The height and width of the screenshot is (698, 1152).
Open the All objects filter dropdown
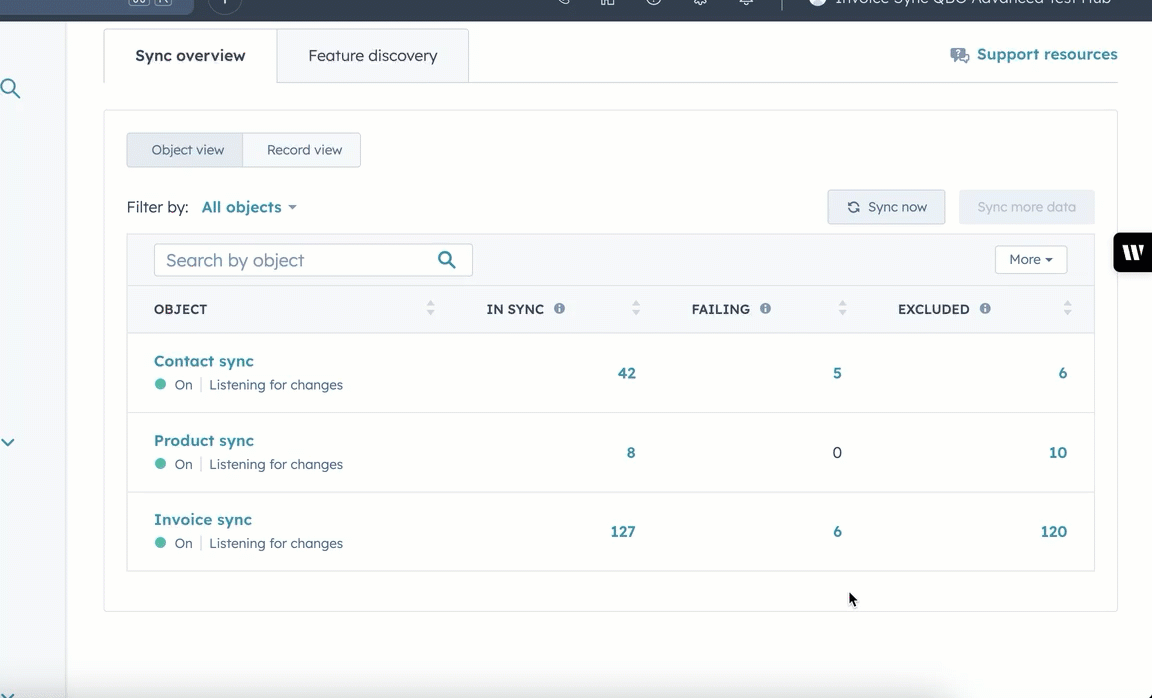click(x=249, y=207)
